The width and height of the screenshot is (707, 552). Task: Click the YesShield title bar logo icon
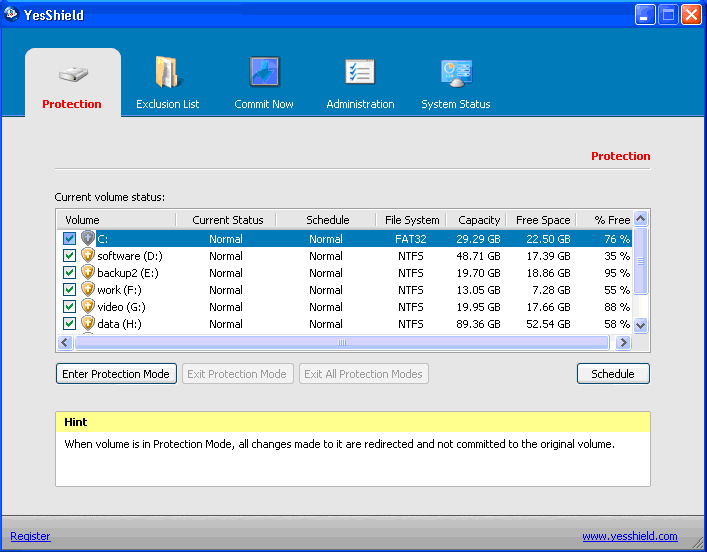pyautogui.click(x=11, y=14)
